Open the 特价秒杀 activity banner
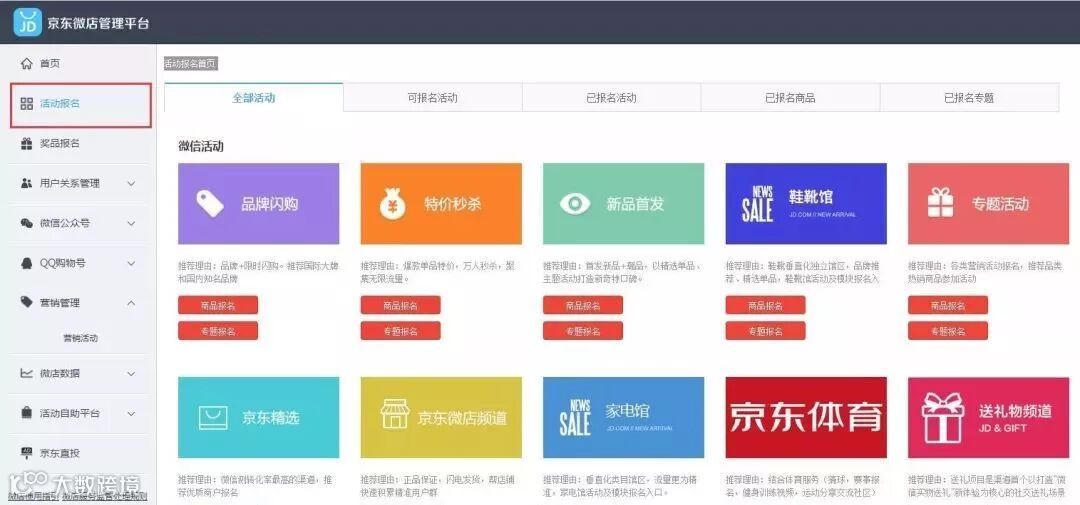1080x505 pixels. [441, 204]
